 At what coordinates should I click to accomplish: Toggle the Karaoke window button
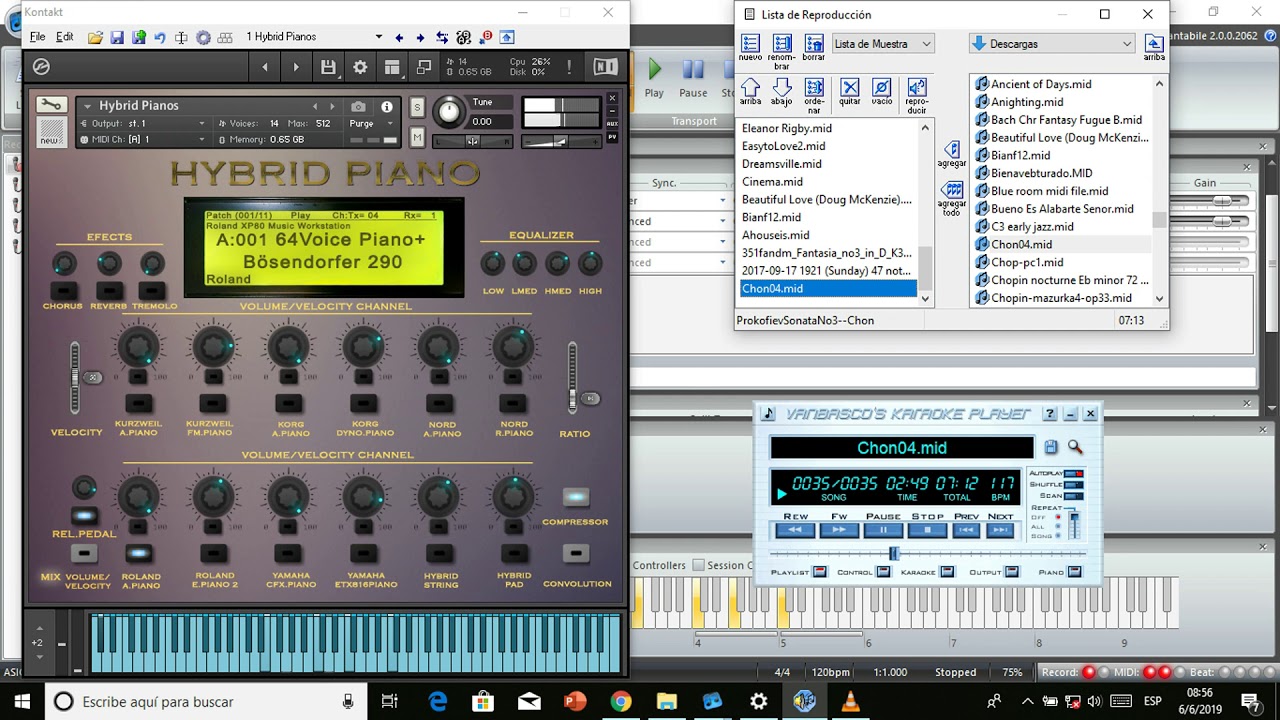[x=947, y=572]
